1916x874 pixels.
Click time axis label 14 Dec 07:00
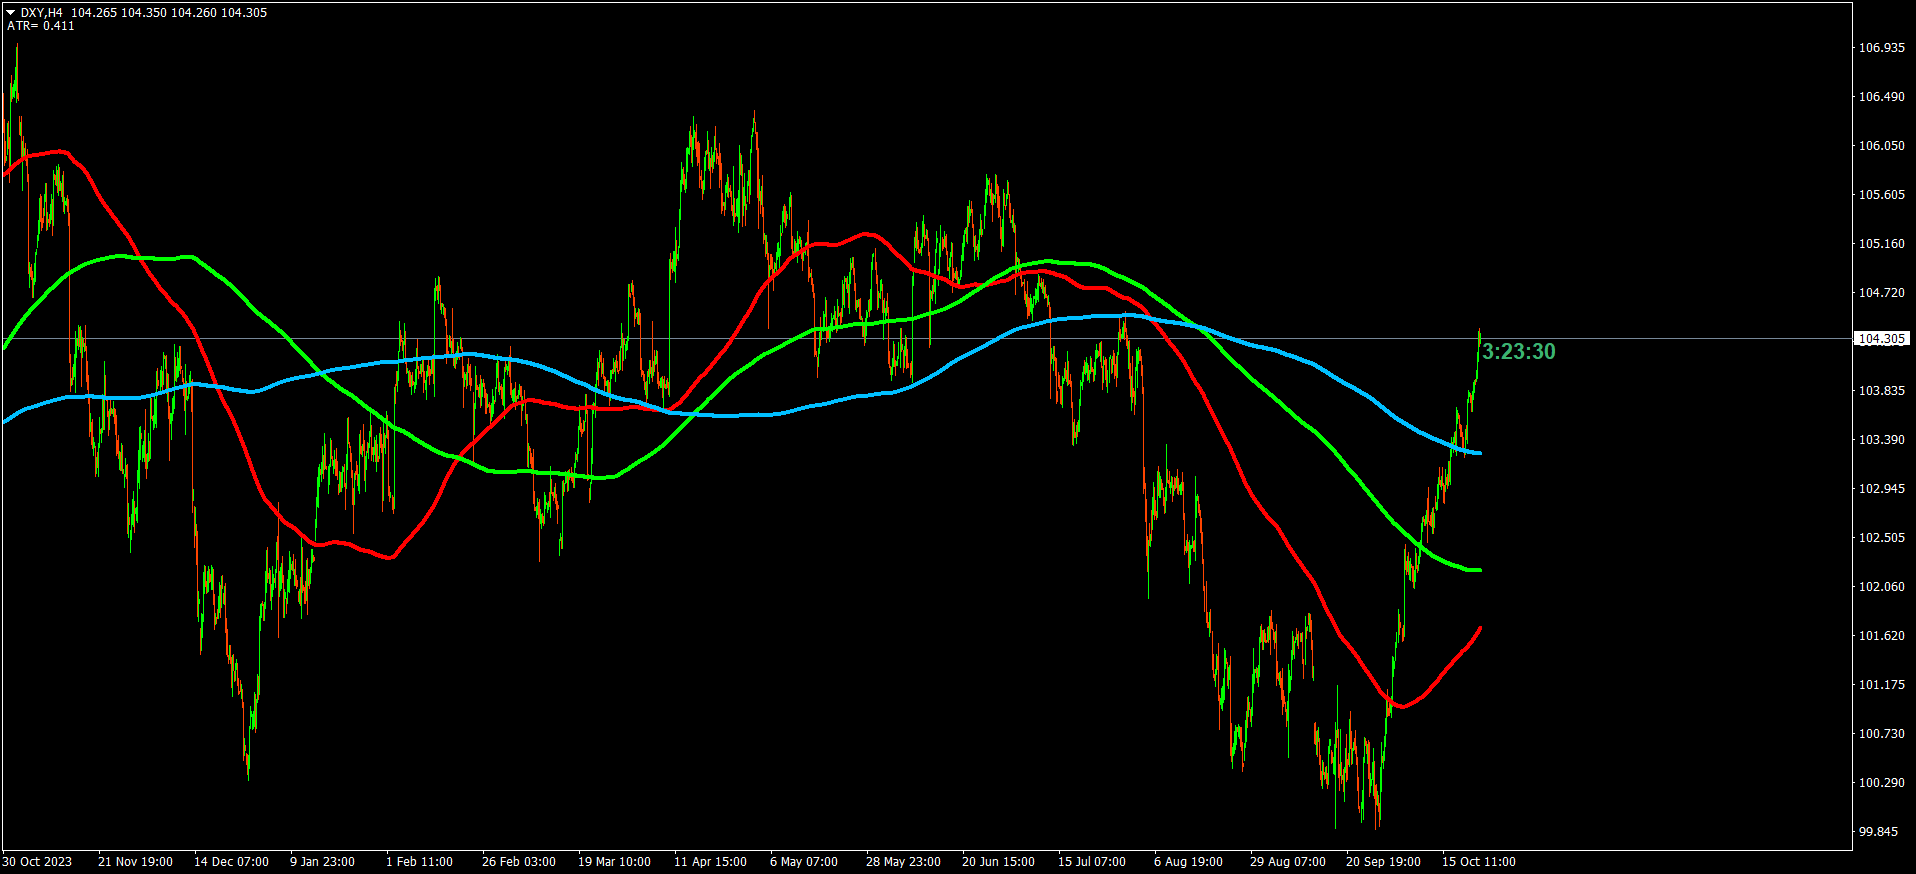point(231,862)
